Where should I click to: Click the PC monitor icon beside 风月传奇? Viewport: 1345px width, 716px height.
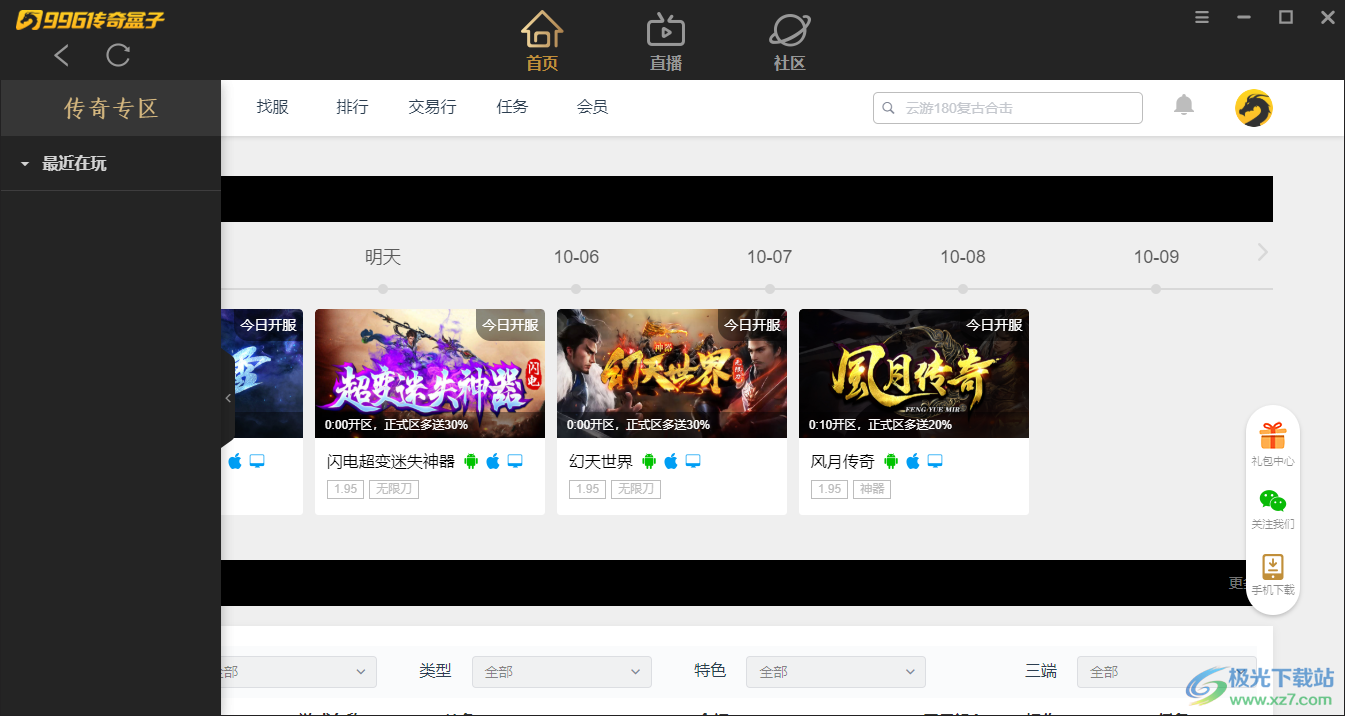935,461
